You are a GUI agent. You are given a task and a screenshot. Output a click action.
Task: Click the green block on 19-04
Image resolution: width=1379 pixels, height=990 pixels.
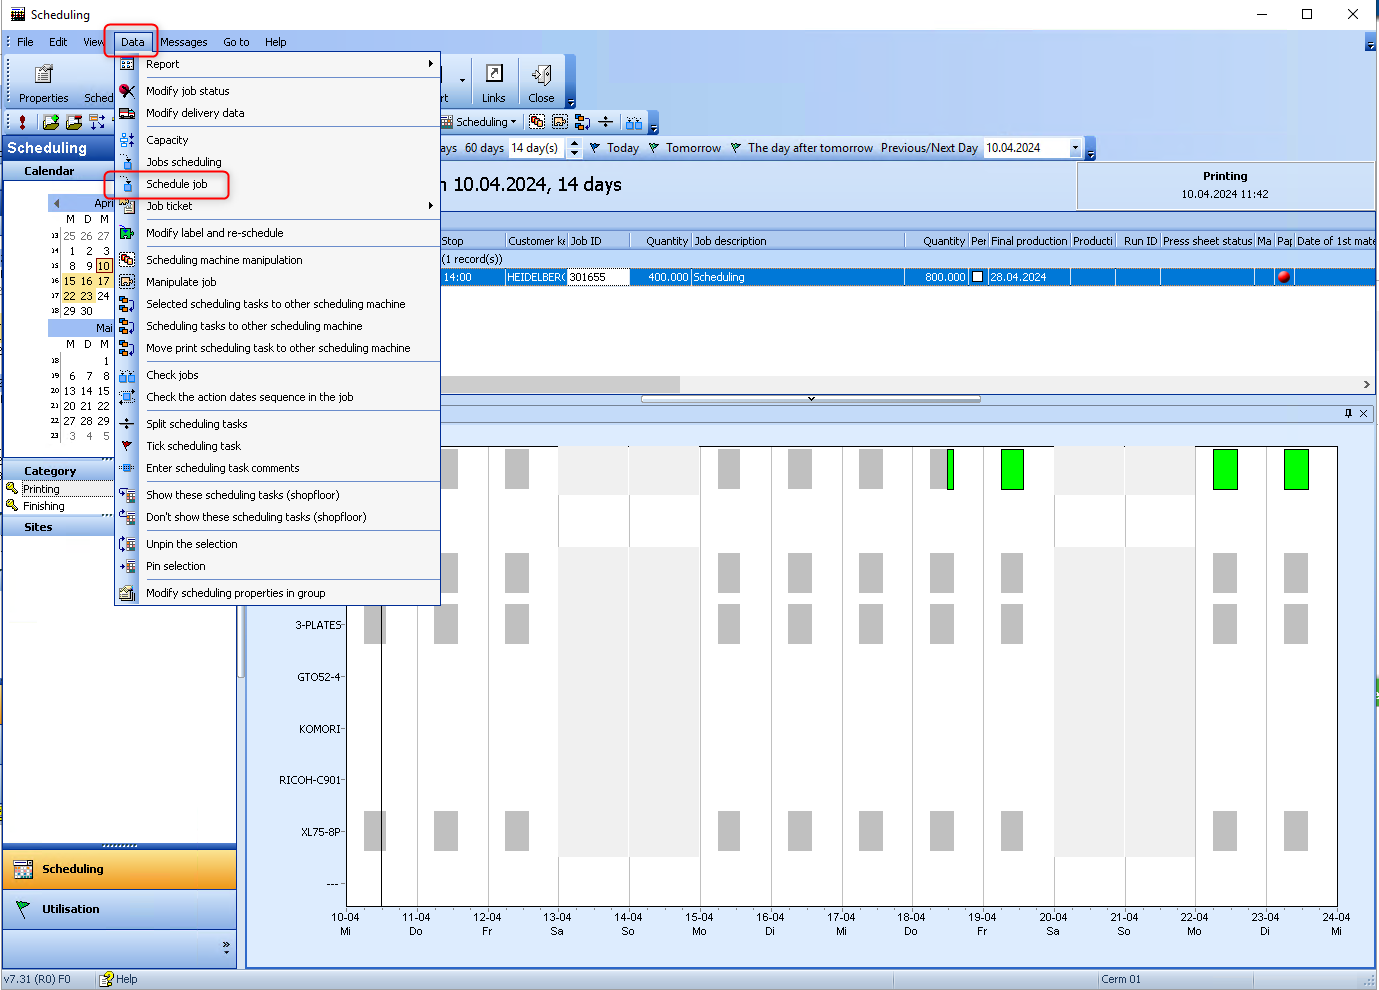point(1012,469)
